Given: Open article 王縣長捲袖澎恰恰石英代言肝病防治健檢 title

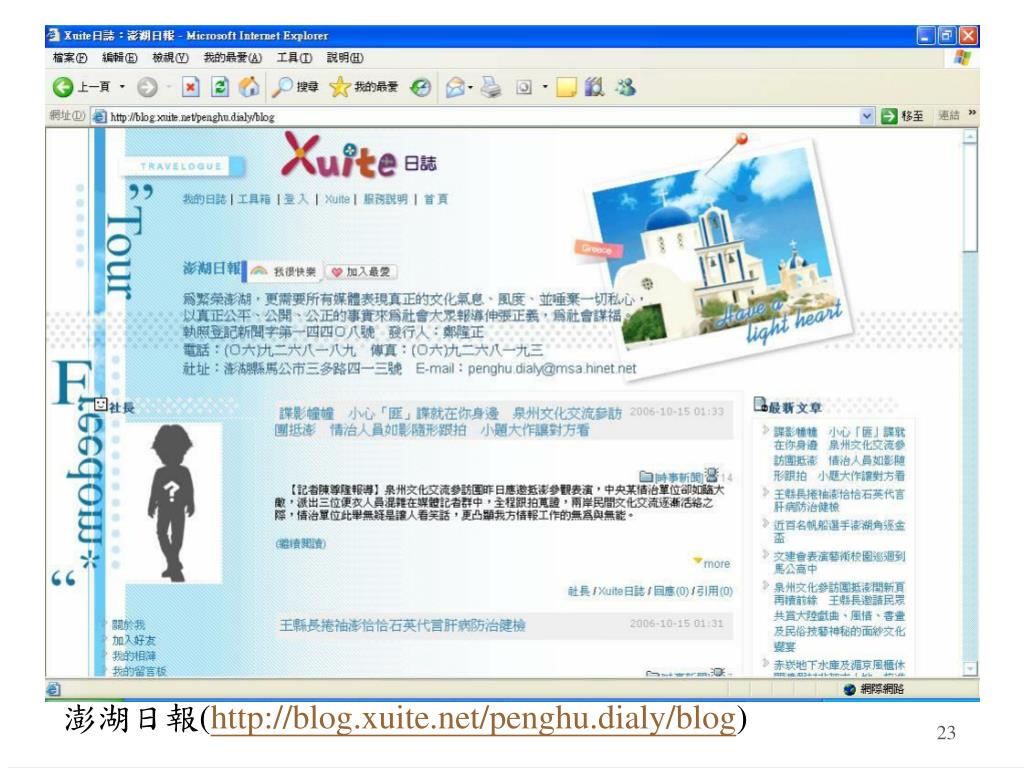Looking at the screenshot, I should pos(402,625).
